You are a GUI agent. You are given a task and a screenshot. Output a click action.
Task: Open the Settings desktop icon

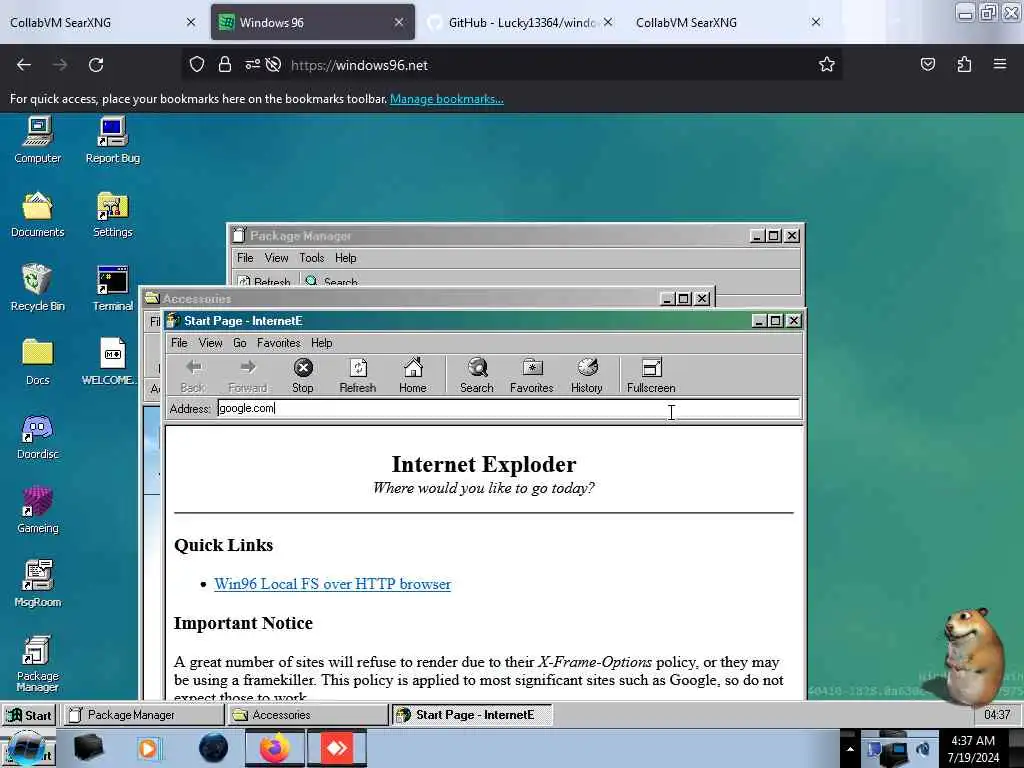[112, 214]
